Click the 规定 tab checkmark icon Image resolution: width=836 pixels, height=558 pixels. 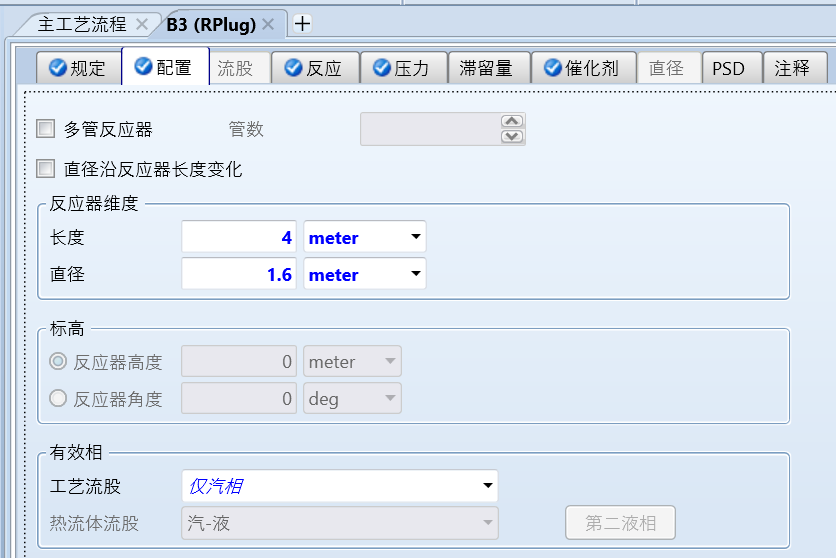pos(58,68)
